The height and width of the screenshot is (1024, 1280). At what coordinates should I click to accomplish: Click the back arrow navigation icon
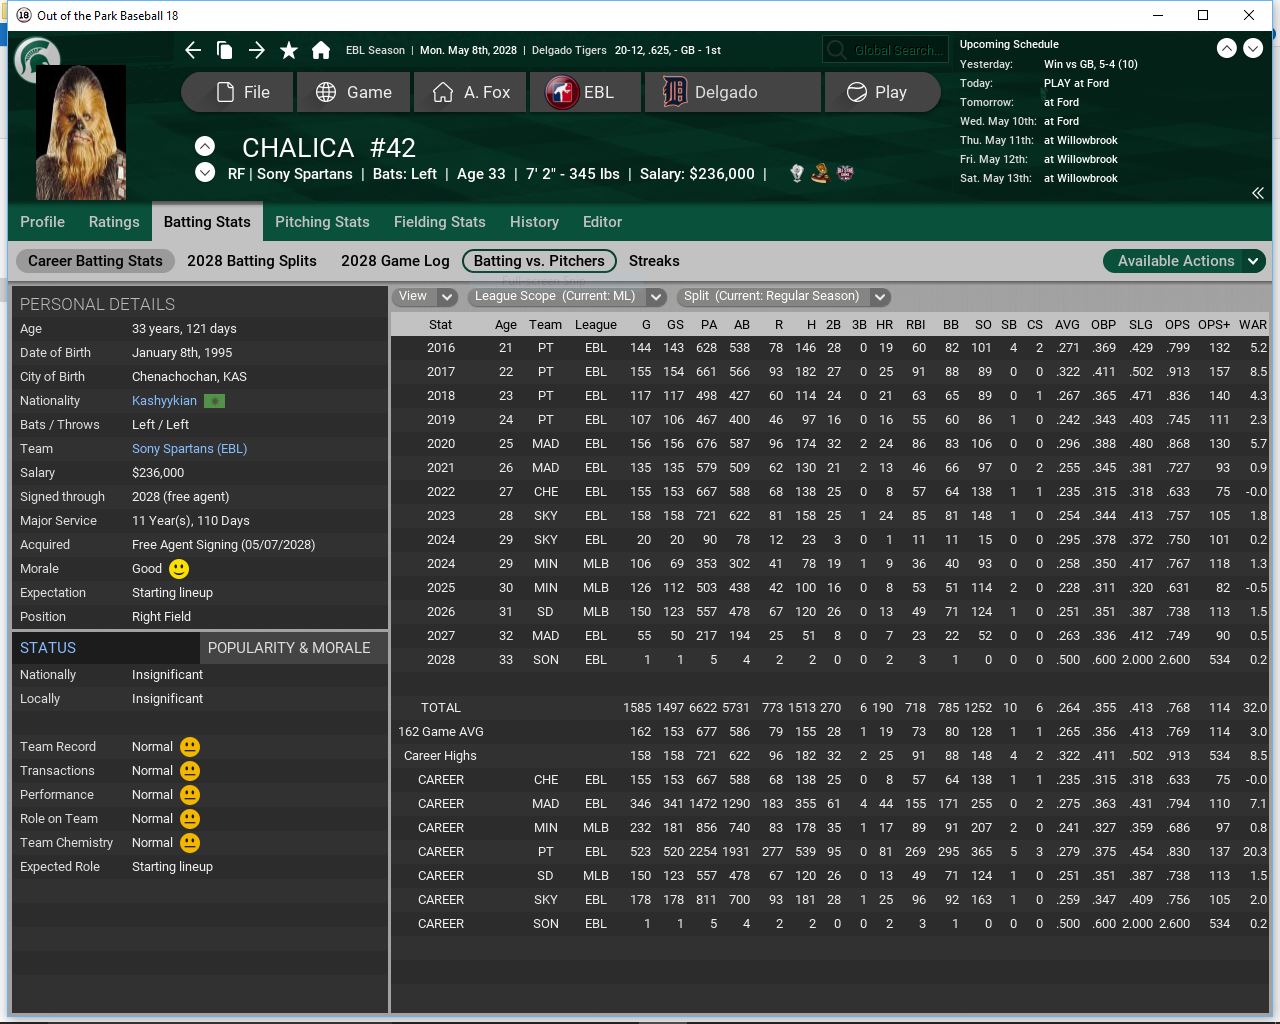(193, 50)
